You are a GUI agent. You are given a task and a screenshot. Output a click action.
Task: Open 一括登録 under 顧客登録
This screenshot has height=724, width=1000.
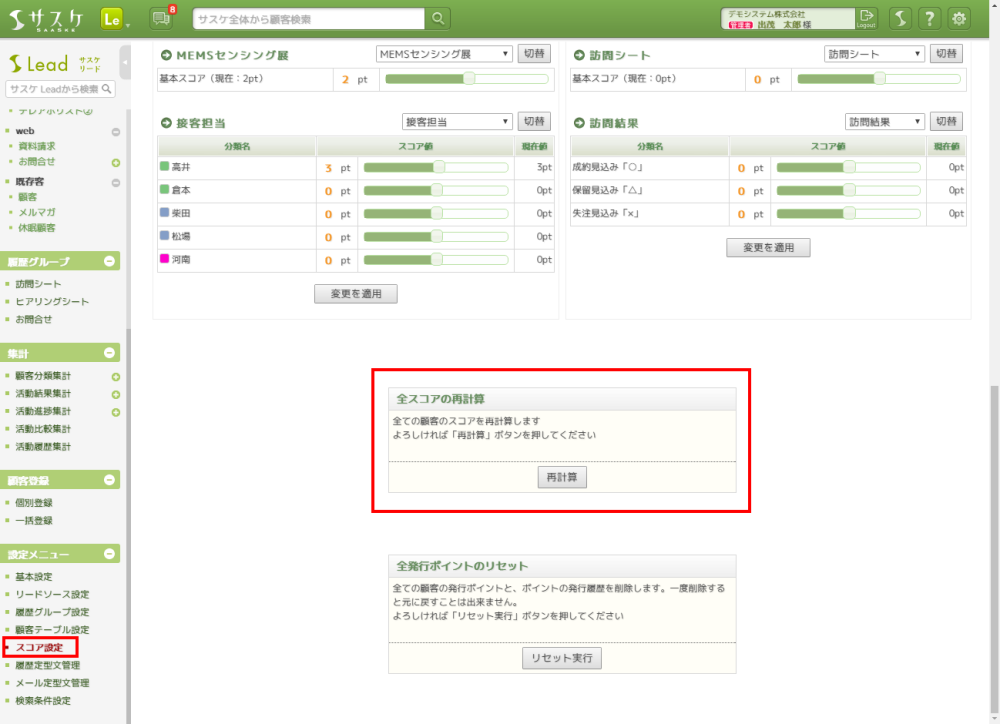point(34,521)
